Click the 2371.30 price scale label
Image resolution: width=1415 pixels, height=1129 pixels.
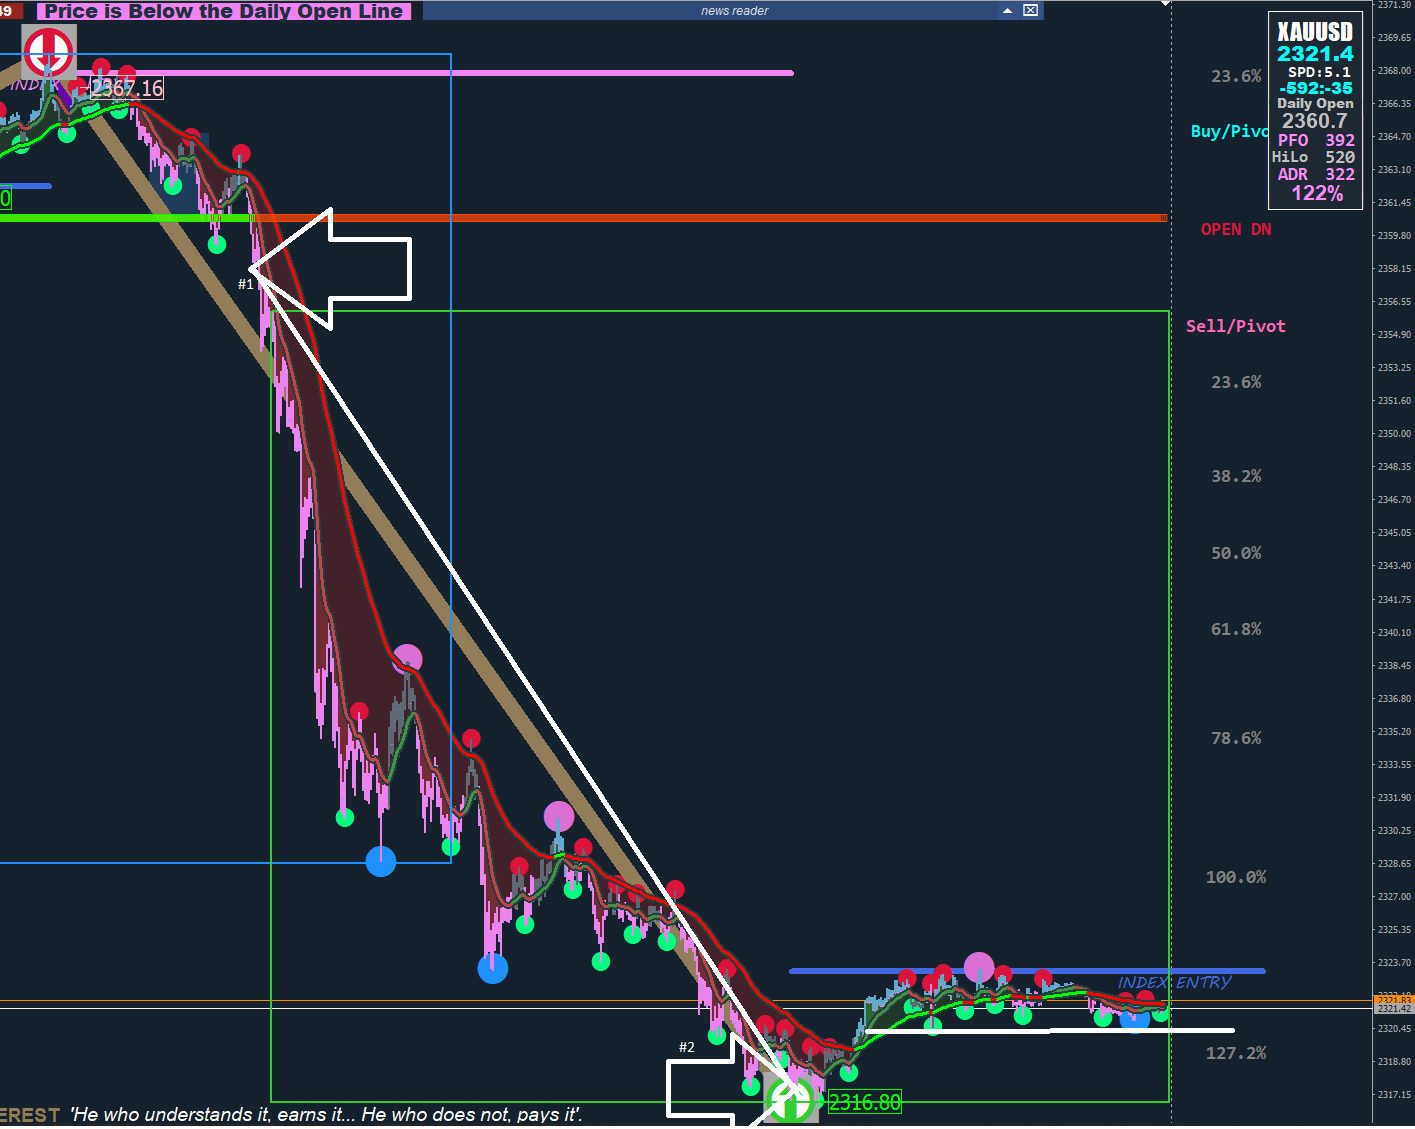click(1394, 5)
